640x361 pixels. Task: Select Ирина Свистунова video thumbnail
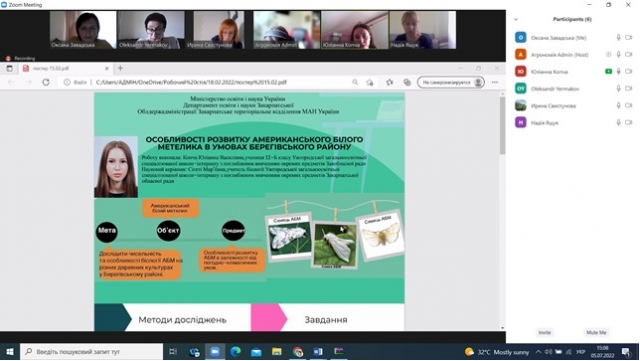tap(219, 30)
